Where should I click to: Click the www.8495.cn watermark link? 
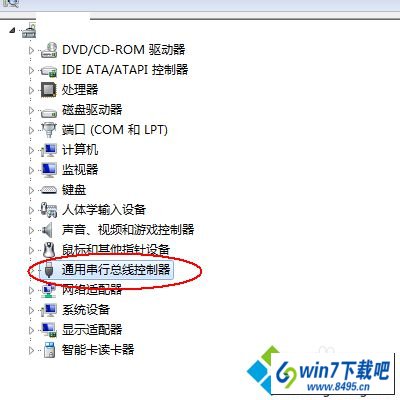[x=338, y=387]
